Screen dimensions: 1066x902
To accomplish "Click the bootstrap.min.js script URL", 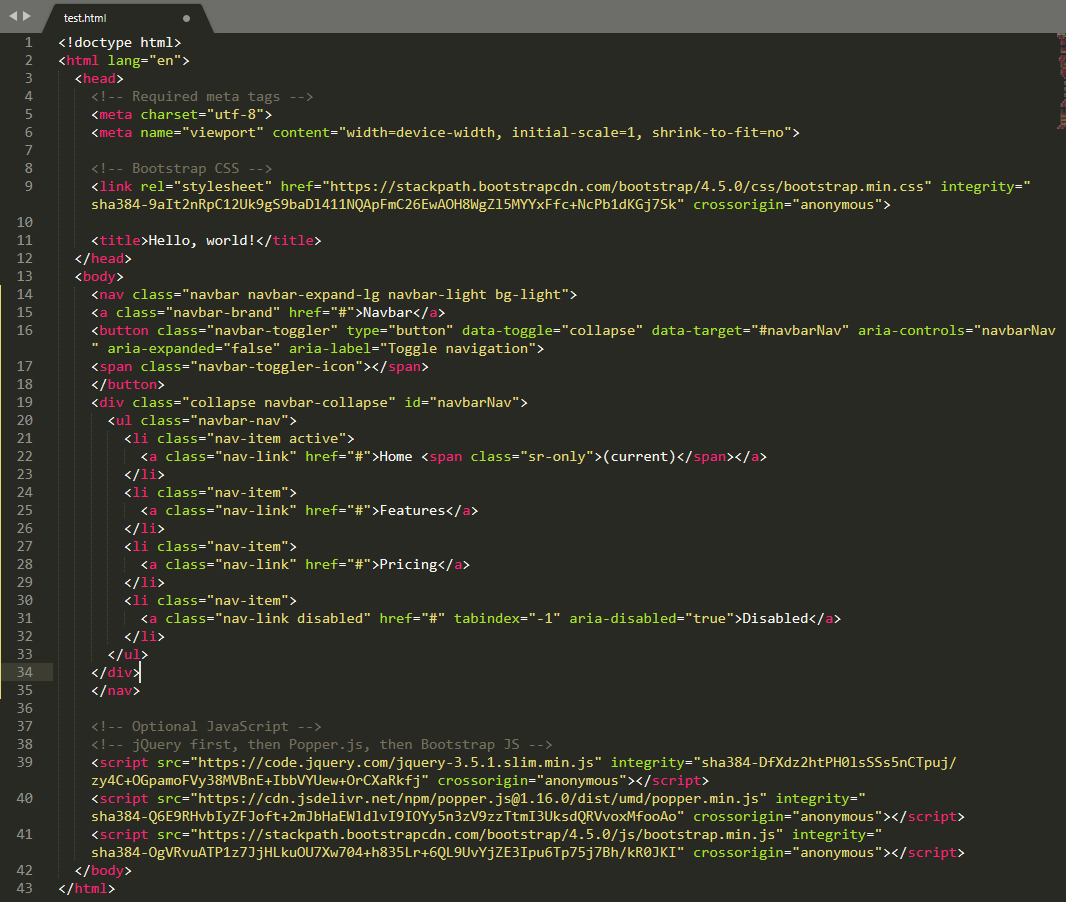I will (x=486, y=835).
